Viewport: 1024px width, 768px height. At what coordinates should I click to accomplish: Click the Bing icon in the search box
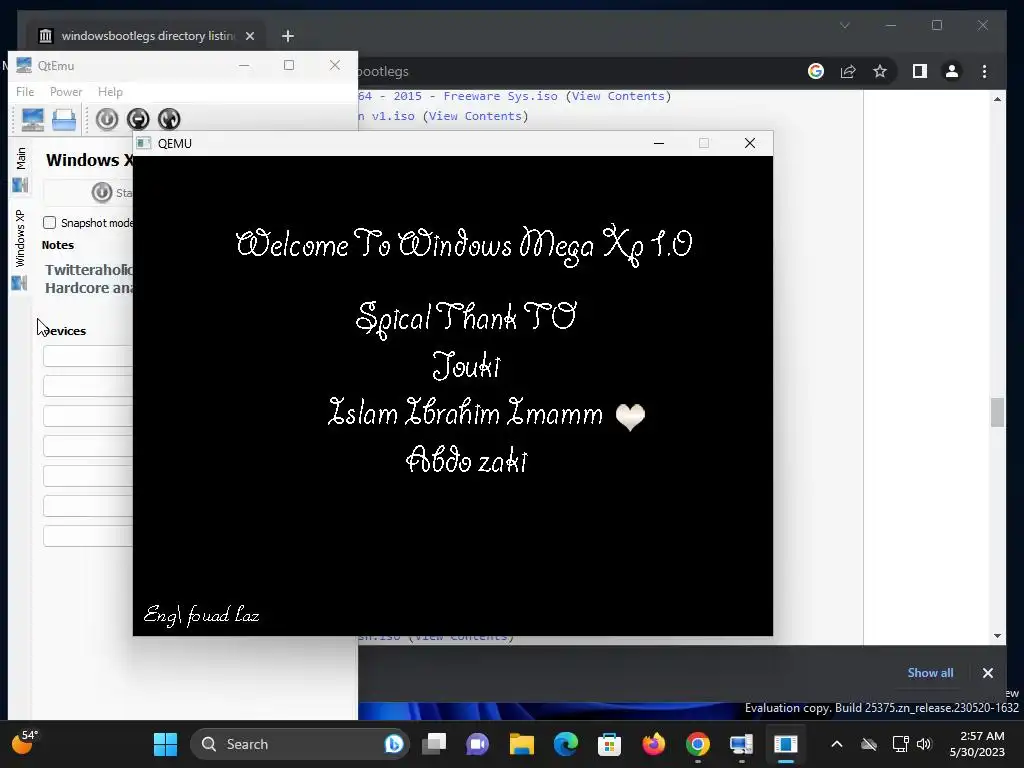tap(394, 744)
